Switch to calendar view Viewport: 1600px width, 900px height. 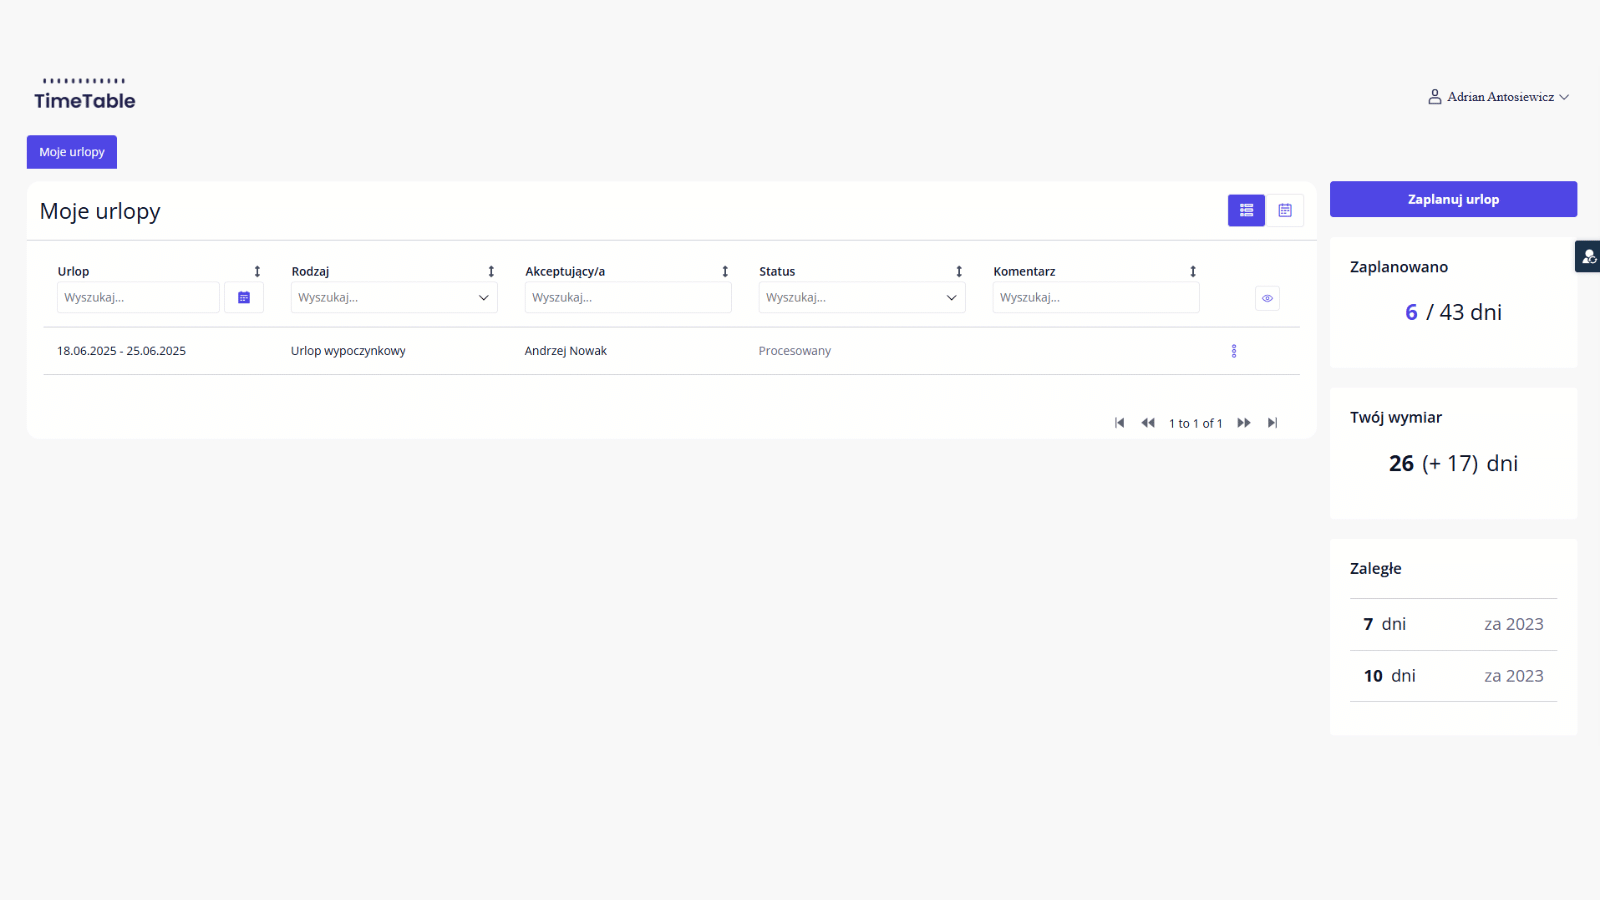(x=1285, y=210)
